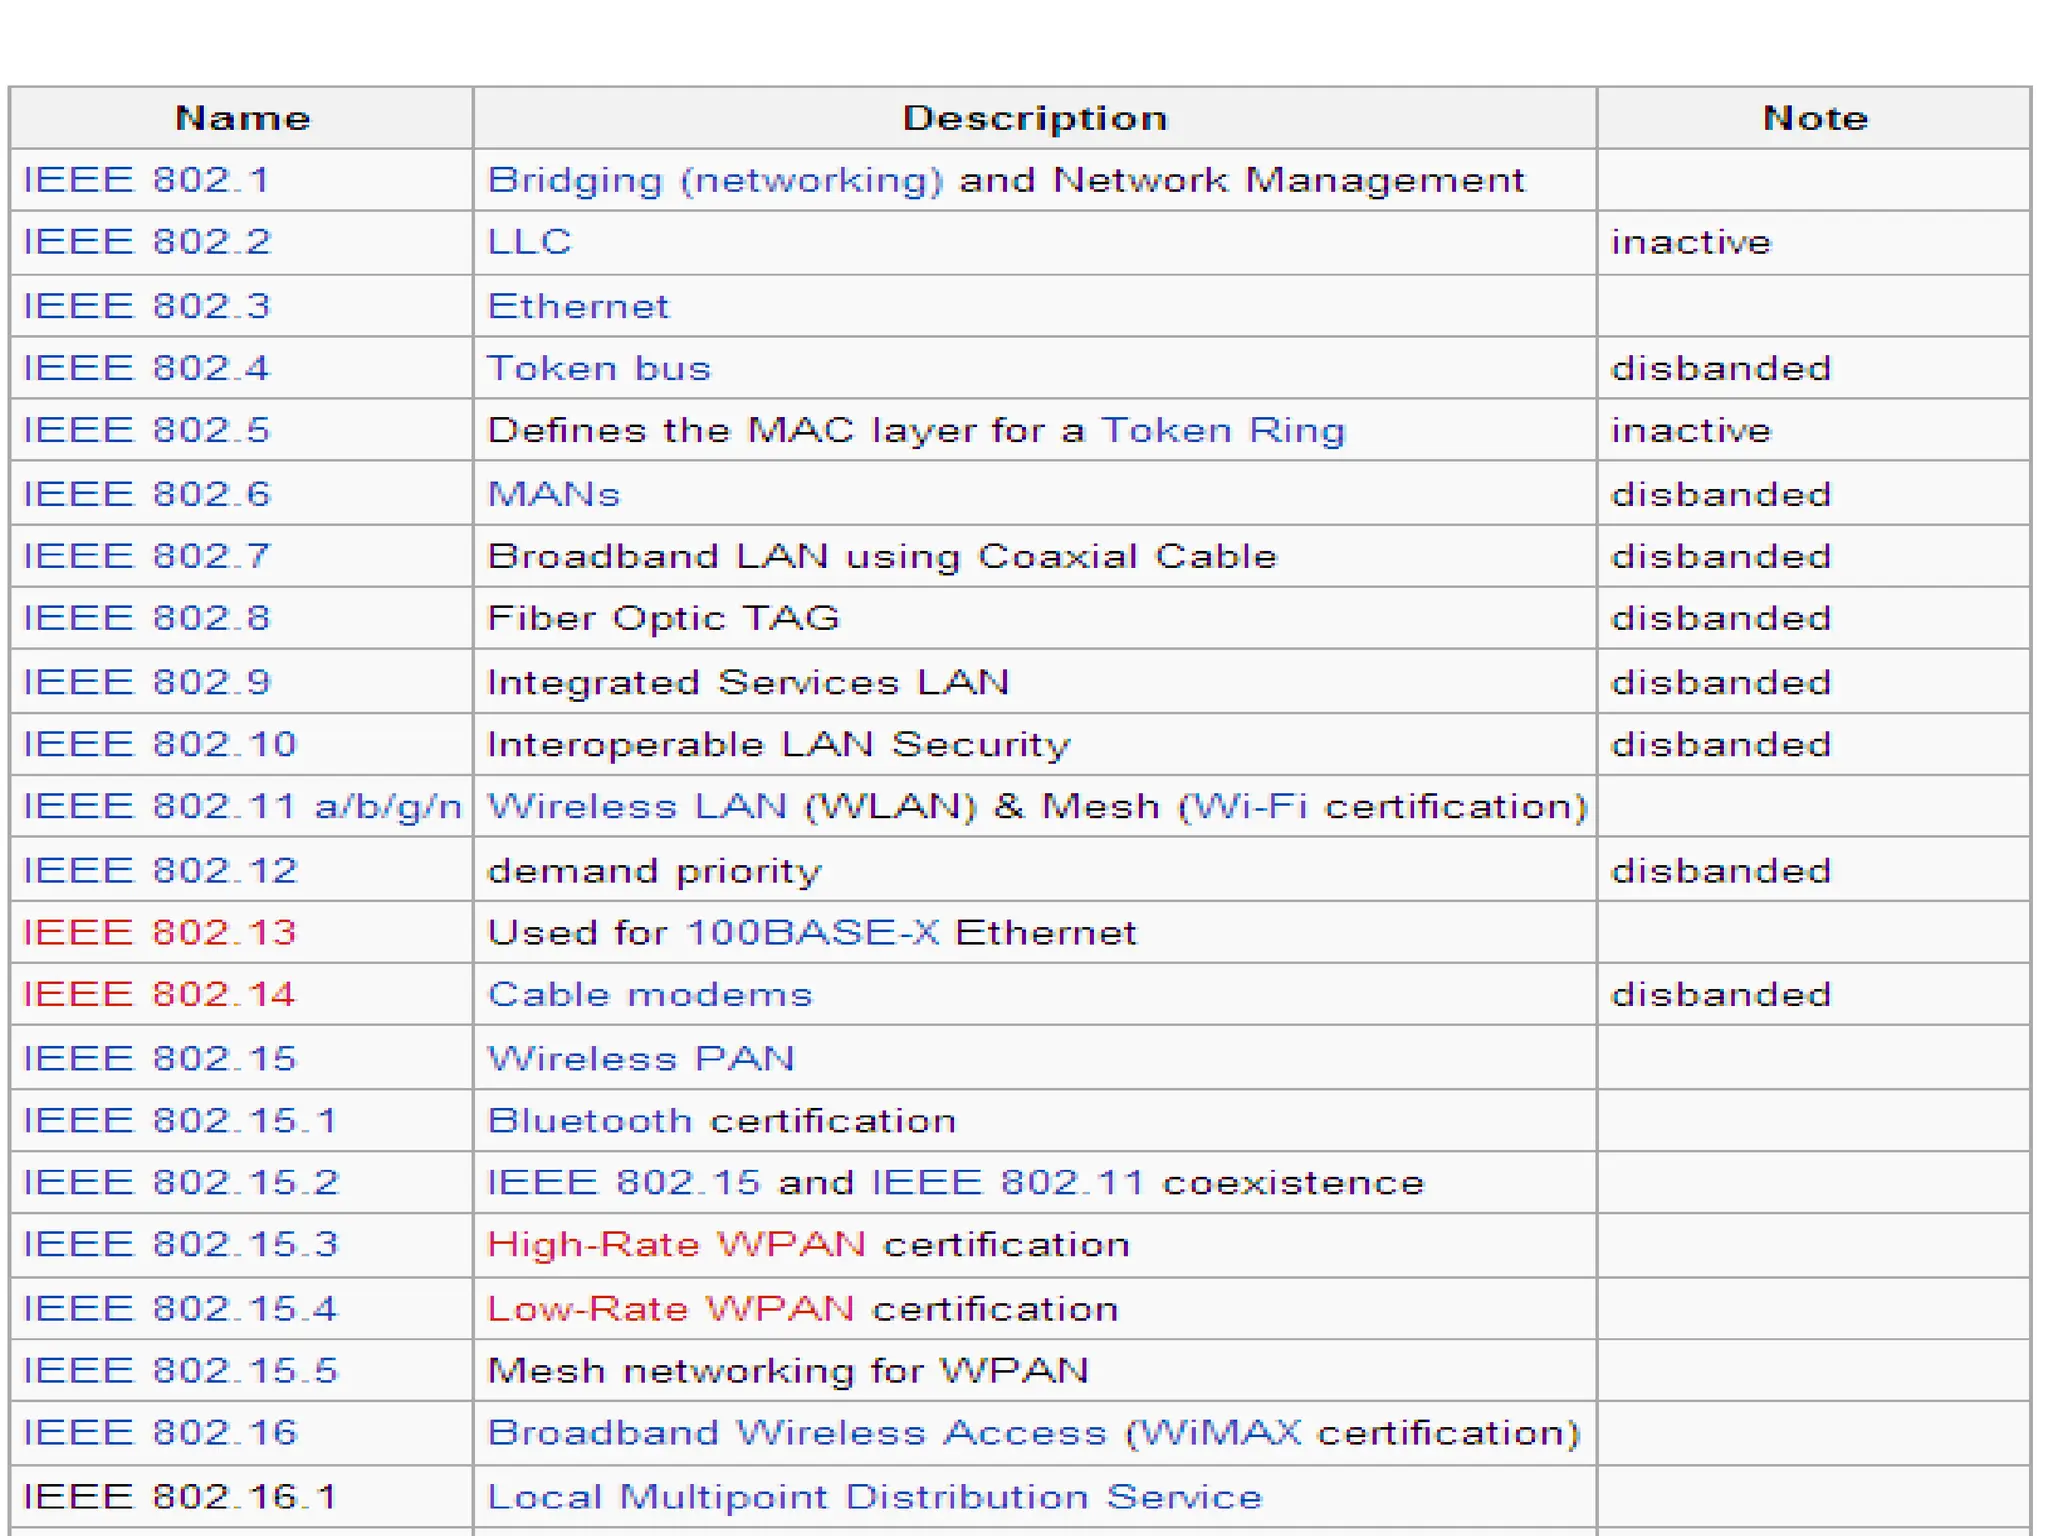The image size is (2048, 1536).
Task: Click the Cable modems link
Action: [x=649, y=994]
